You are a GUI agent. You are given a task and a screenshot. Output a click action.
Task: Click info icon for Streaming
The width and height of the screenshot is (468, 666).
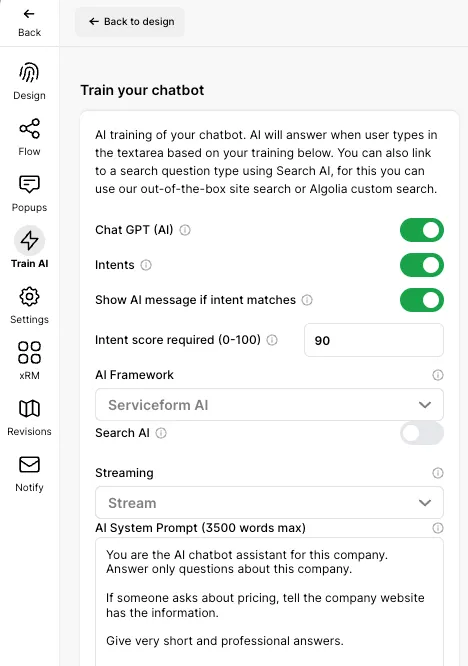point(438,473)
